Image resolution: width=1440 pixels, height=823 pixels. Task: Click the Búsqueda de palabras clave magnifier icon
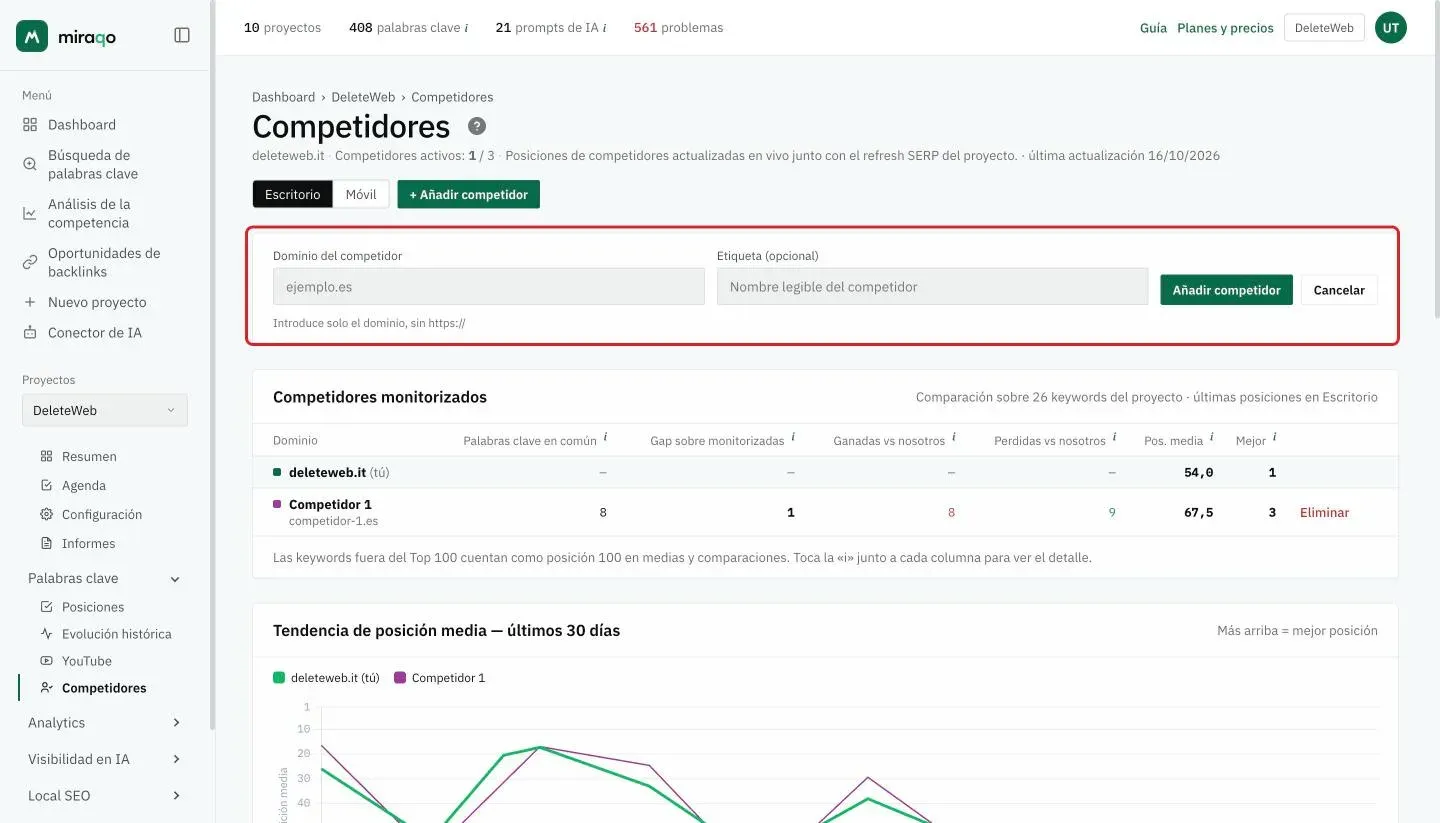coord(30,164)
